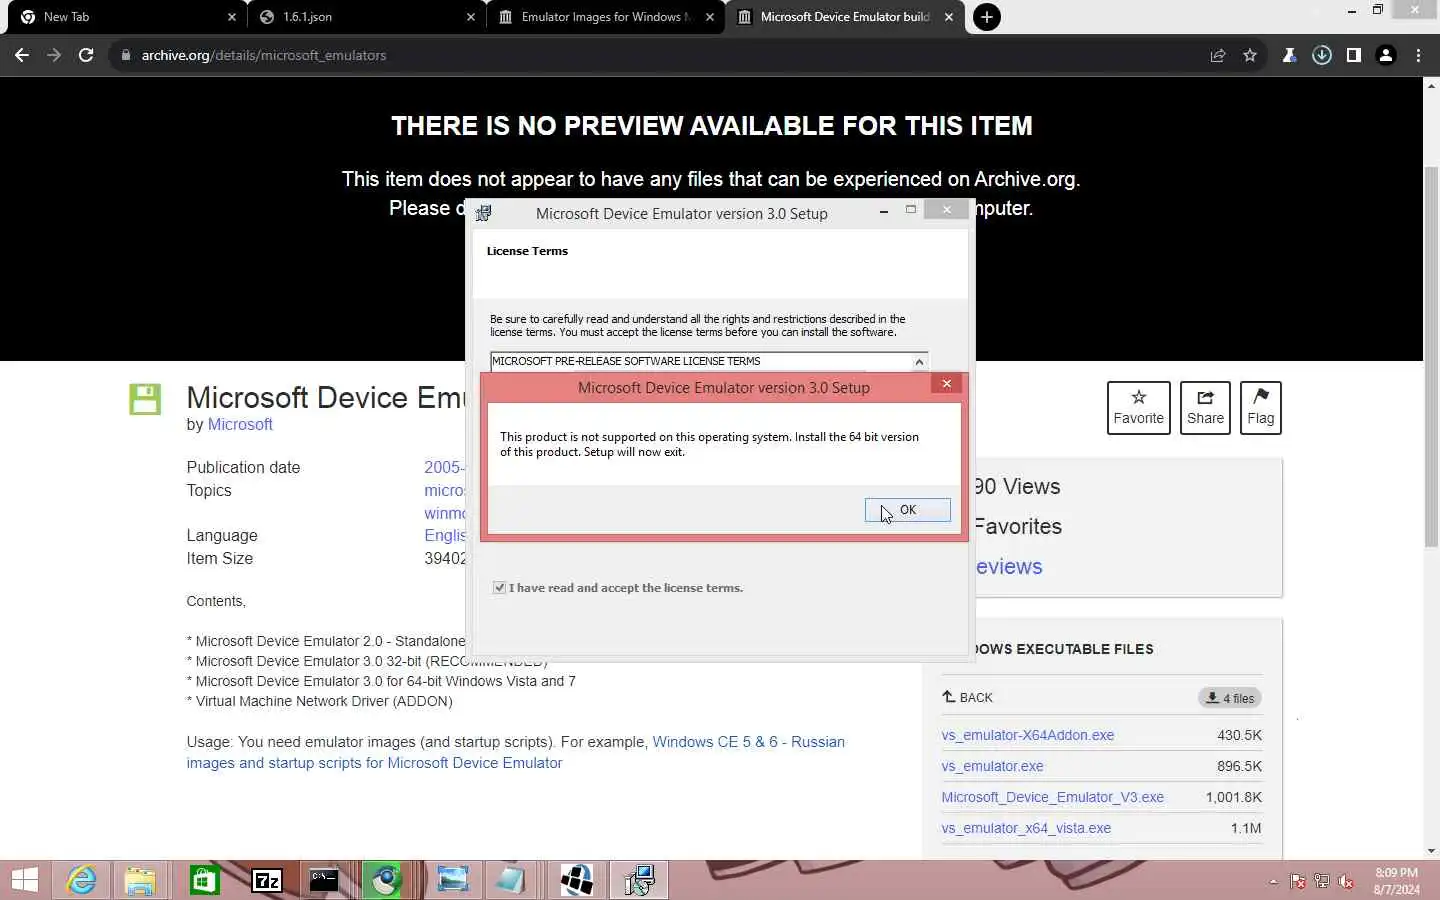The width and height of the screenshot is (1440, 900).
Task: Open Action Center flag tray icon
Action: pyautogui.click(x=1298, y=881)
